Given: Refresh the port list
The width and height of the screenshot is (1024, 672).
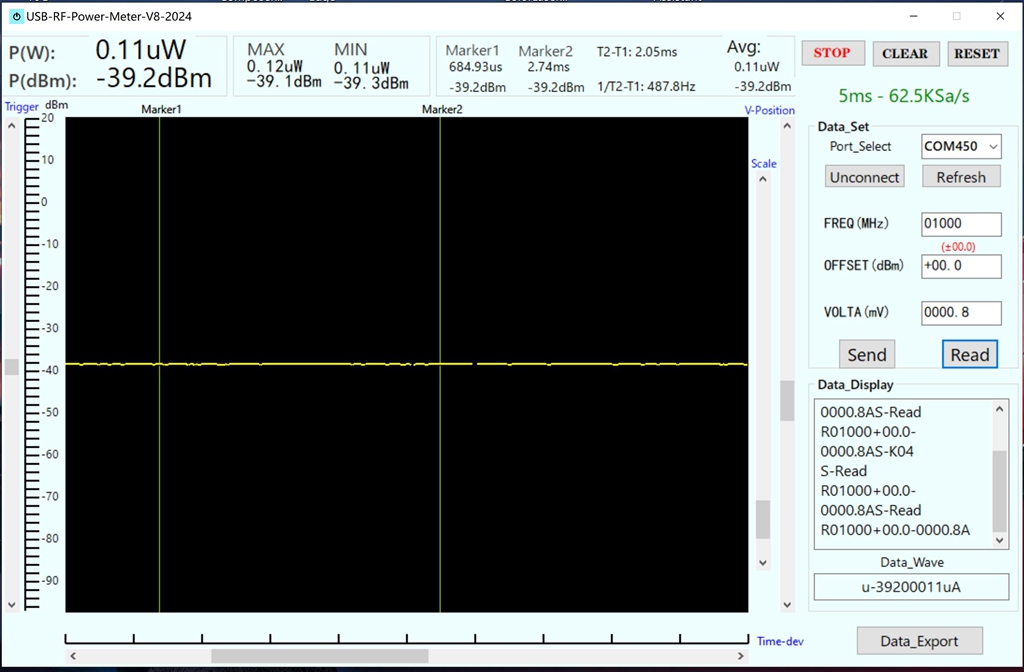Looking at the screenshot, I should point(961,177).
